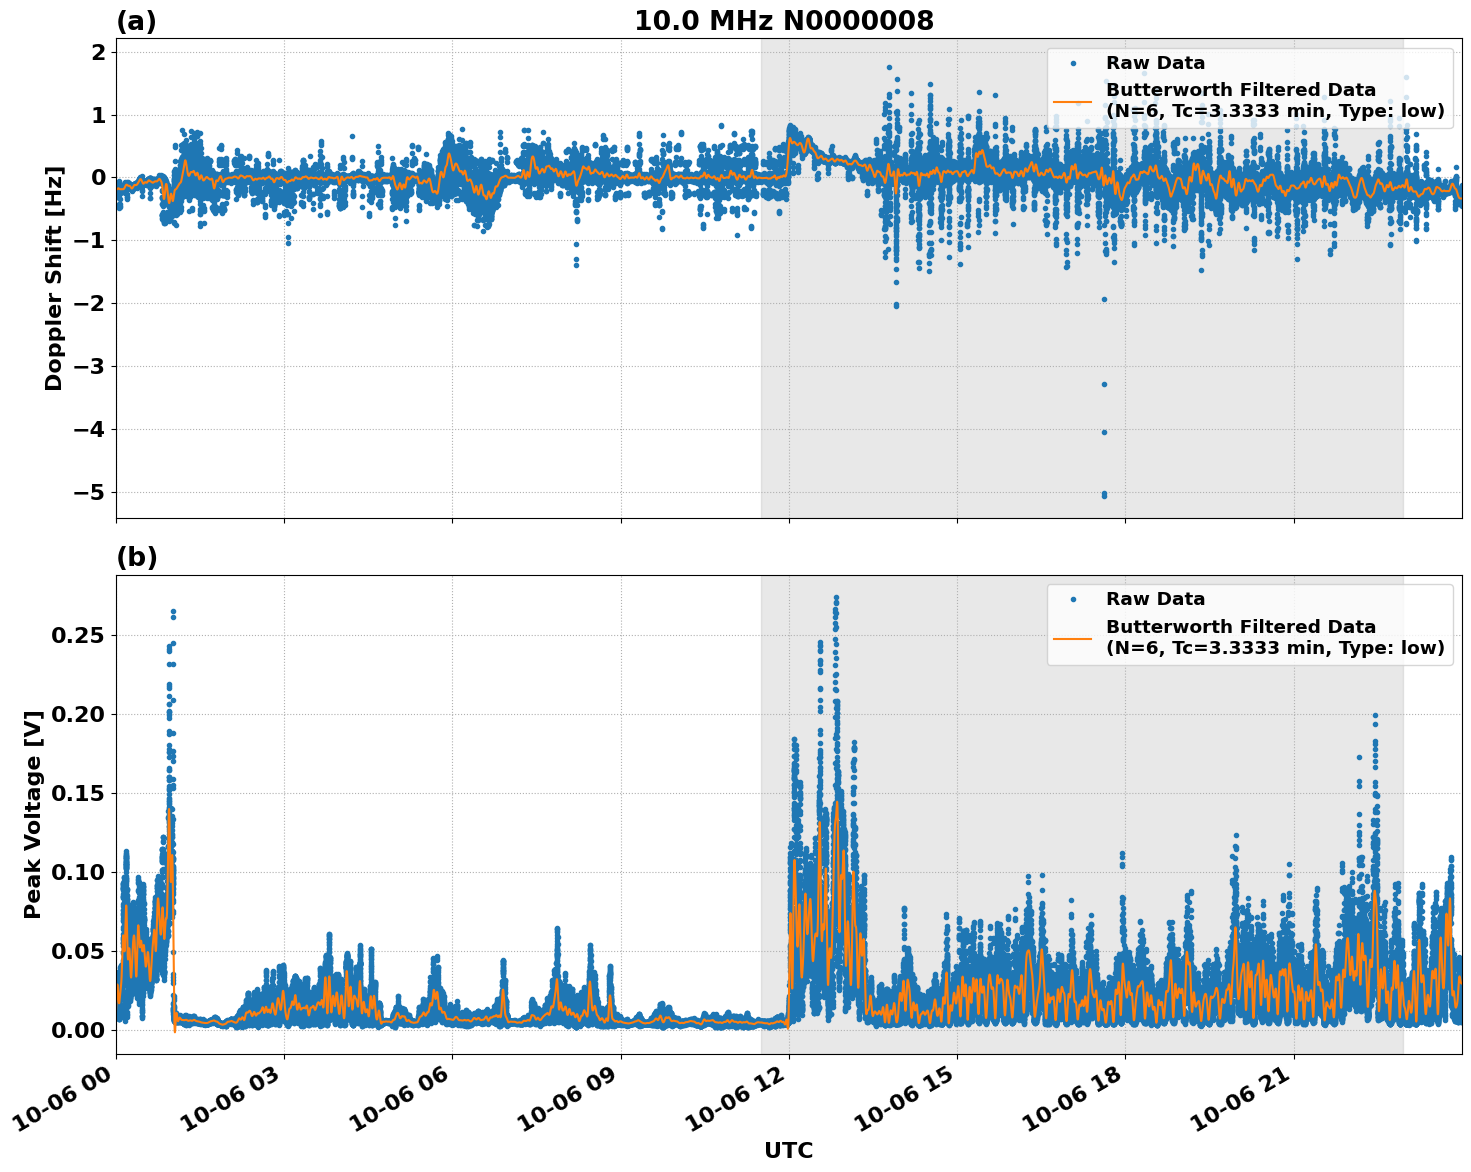This screenshot has height=1172, width=1471.
Task: Click the tallest voltage spike near 0.27 V
Action: (x=836, y=598)
